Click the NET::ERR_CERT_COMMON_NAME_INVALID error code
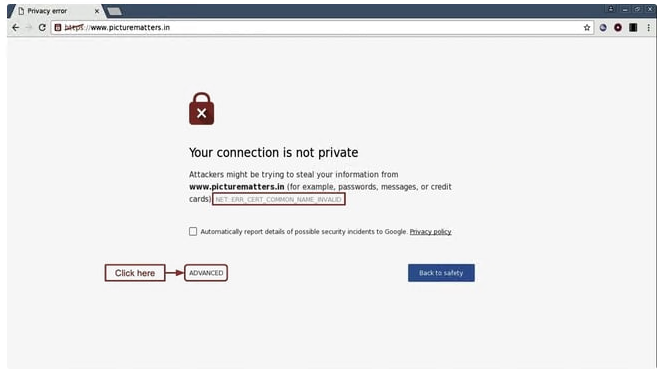 pyautogui.click(x=279, y=199)
